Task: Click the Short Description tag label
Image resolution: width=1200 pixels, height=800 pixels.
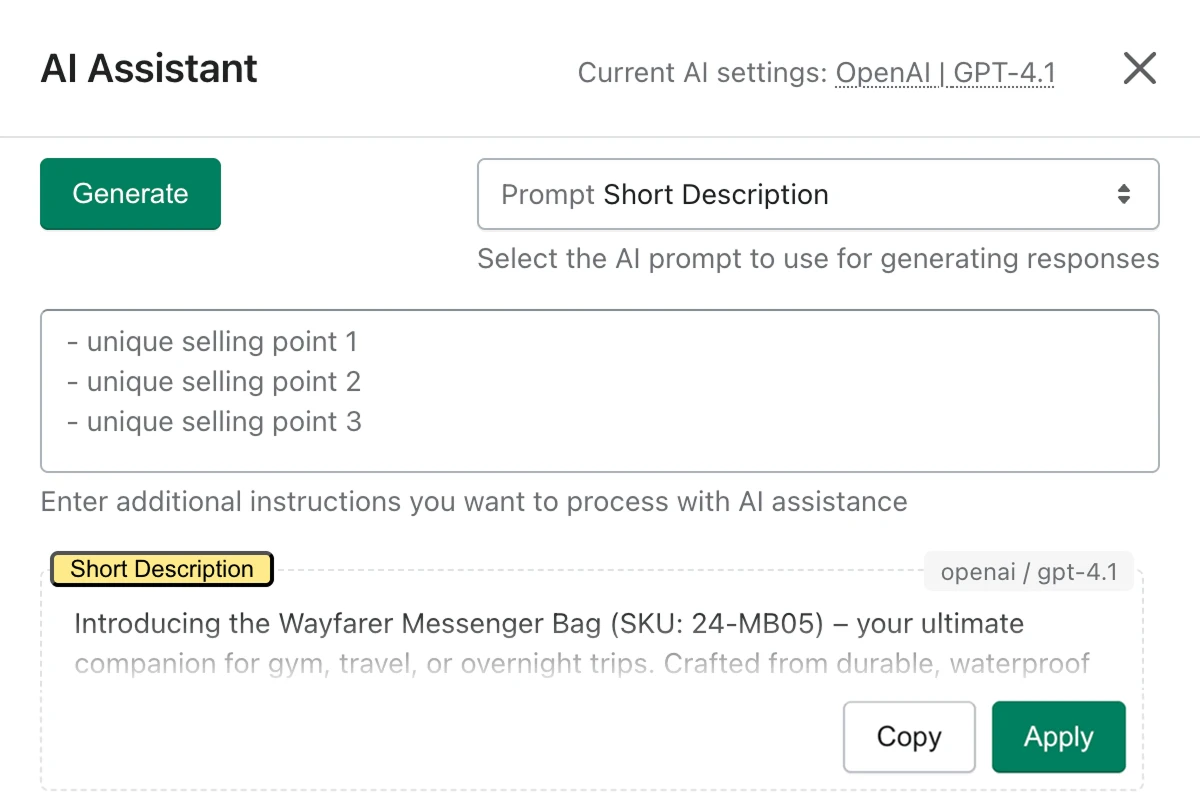Action: point(161,569)
